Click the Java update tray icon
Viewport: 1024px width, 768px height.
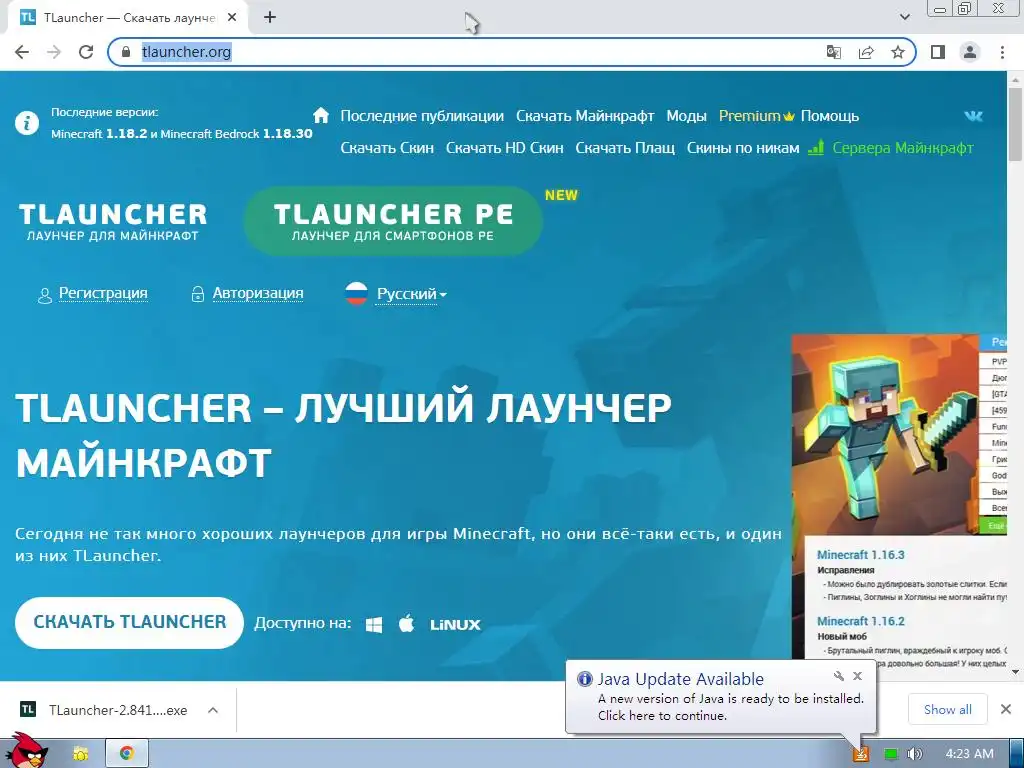click(862, 754)
